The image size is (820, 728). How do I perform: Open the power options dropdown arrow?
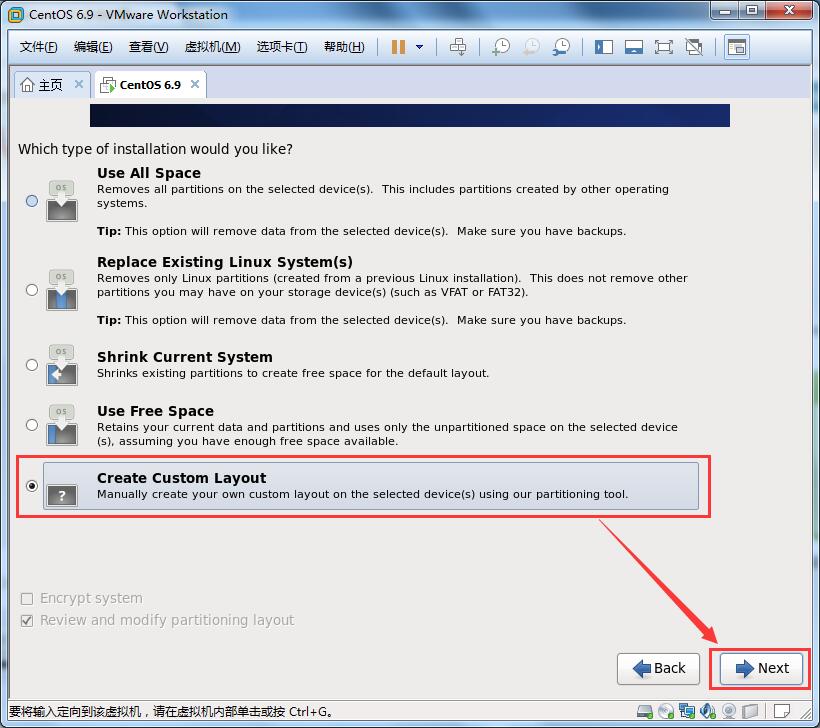(419, 47)
